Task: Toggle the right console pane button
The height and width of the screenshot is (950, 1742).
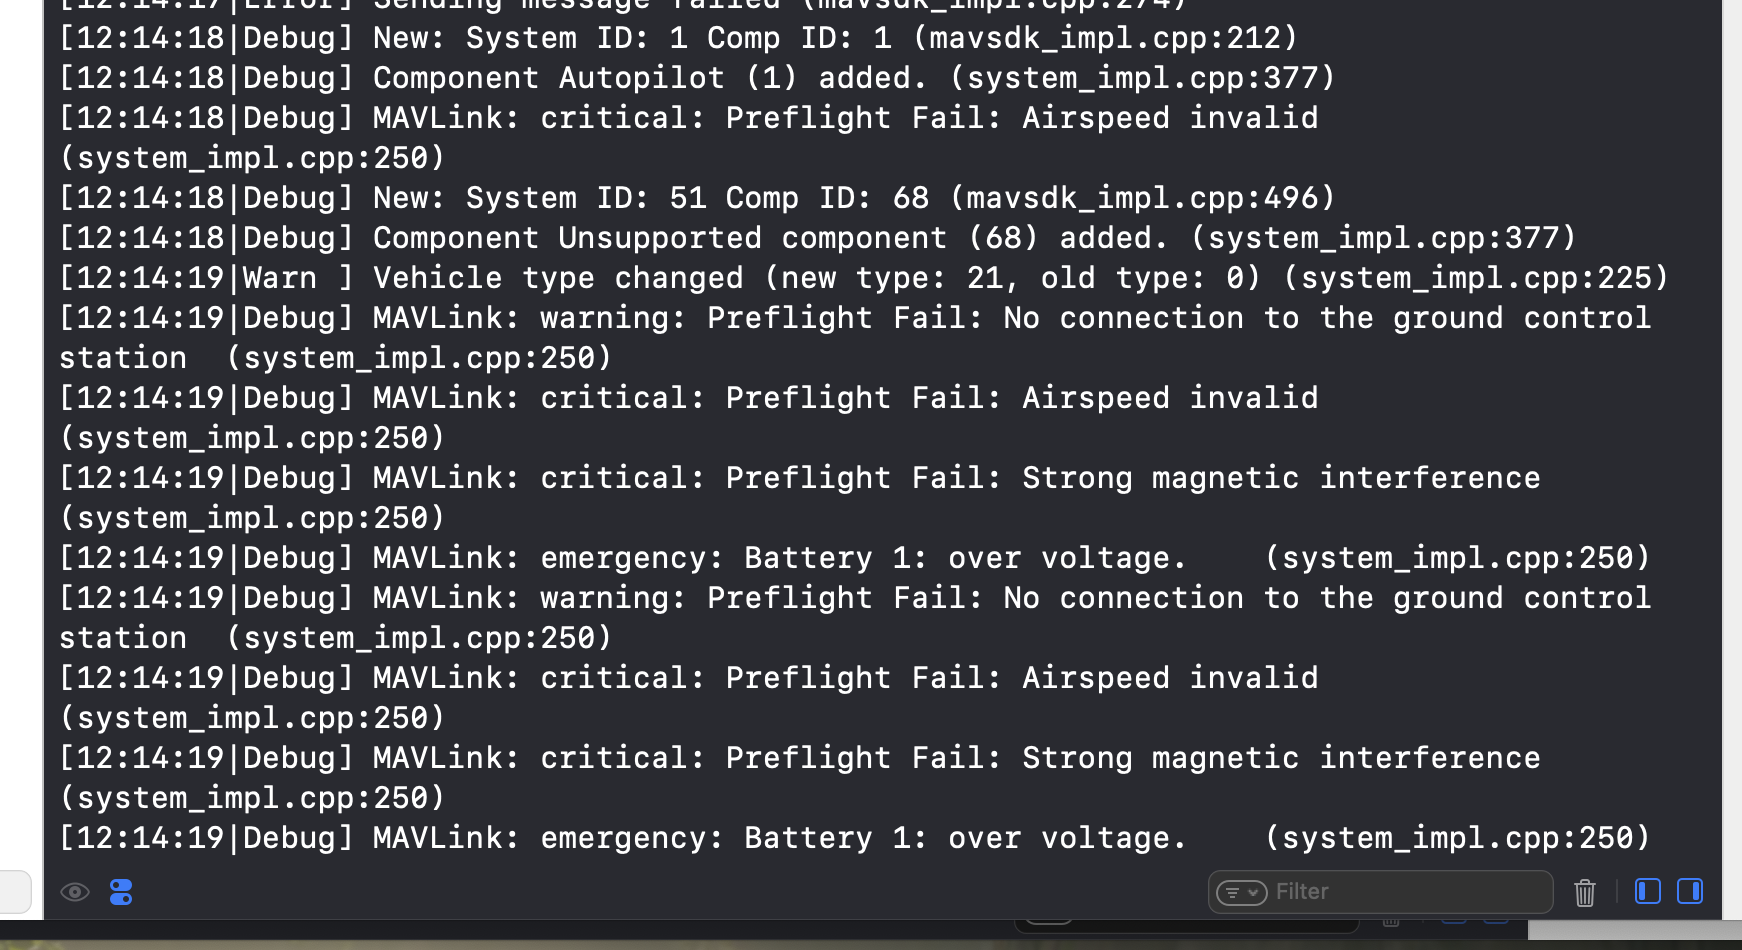Action: (x=1690, y=891)
